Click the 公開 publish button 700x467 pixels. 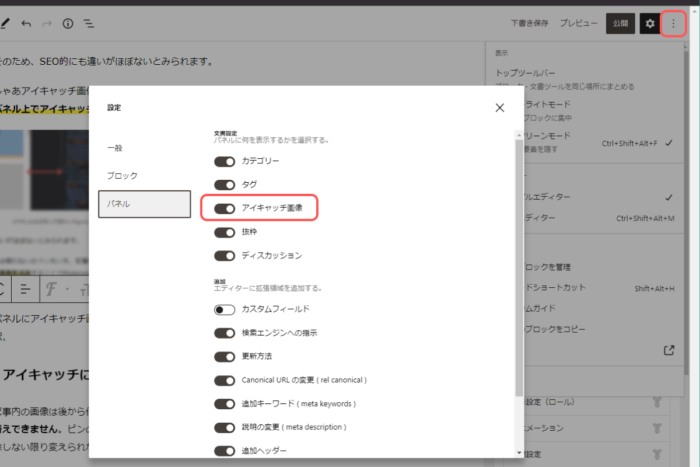click(620, 23)
